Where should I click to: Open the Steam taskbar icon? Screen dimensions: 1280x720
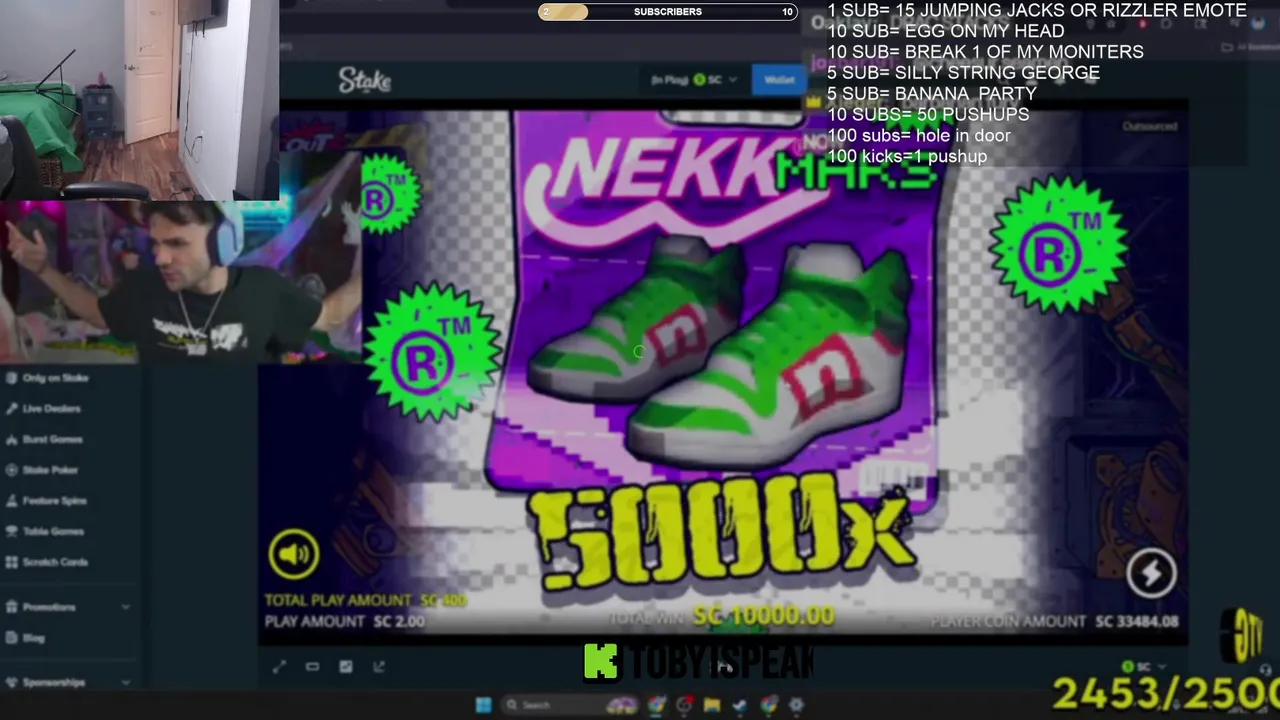click(x=739, y=705)
